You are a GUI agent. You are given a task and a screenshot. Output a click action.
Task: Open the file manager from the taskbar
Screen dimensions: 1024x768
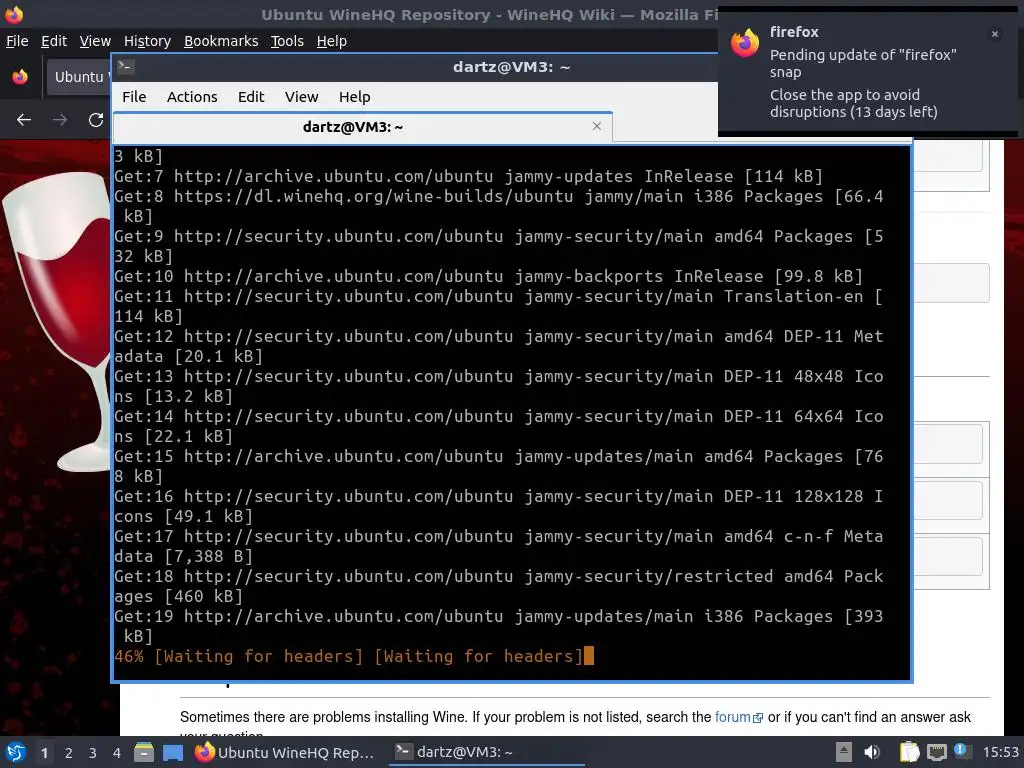144,752
